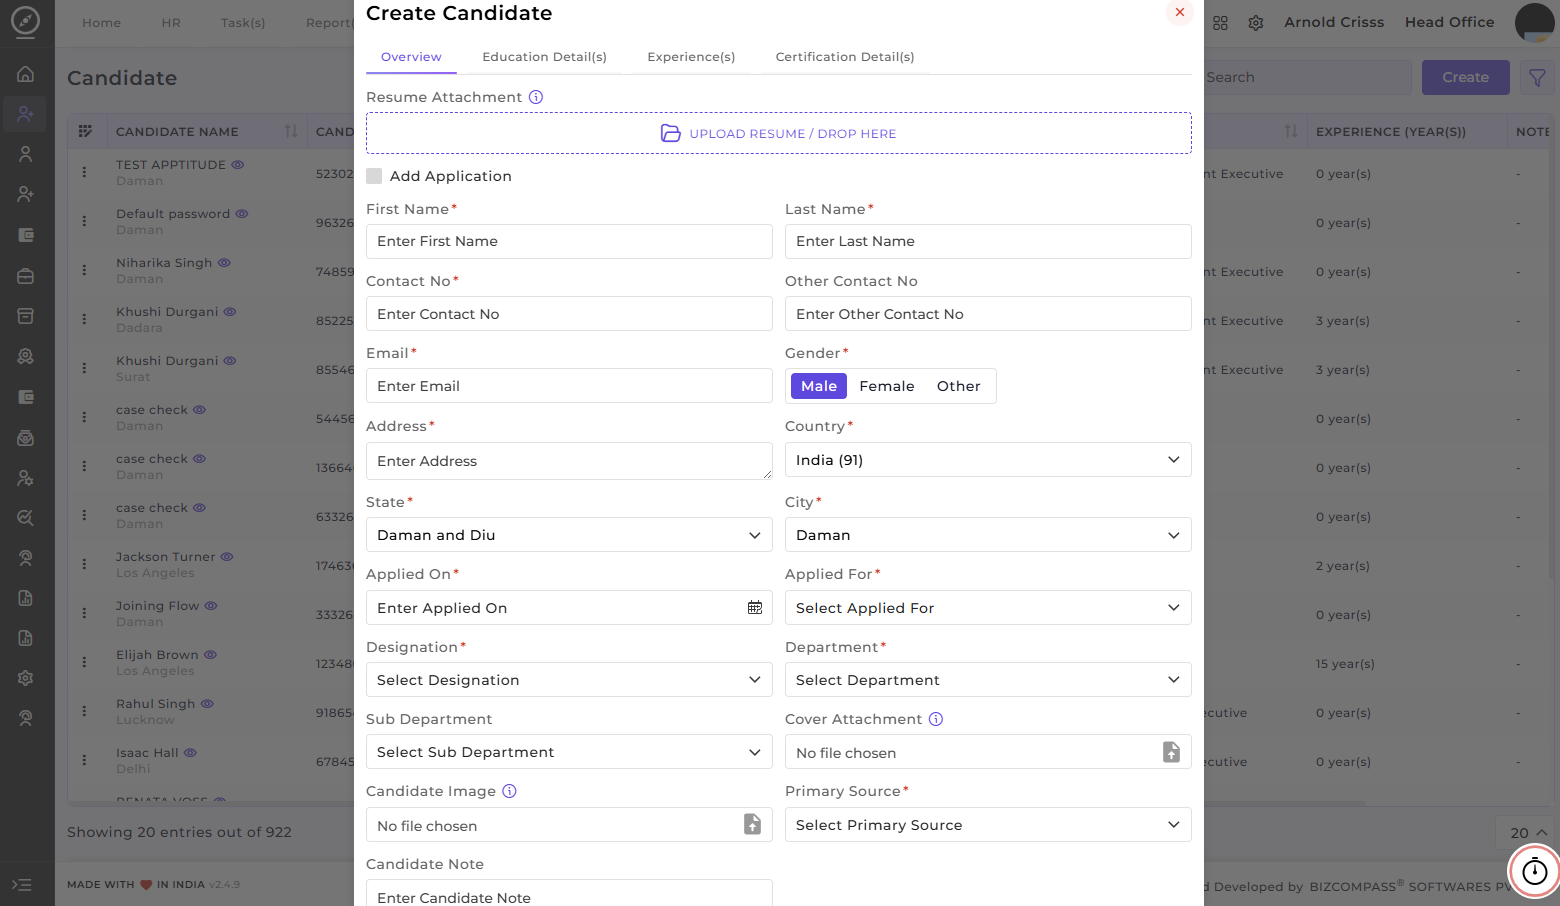Open row menu for Jackson Turner
The width and height of the screenshot is (1560, 906).
84,564
